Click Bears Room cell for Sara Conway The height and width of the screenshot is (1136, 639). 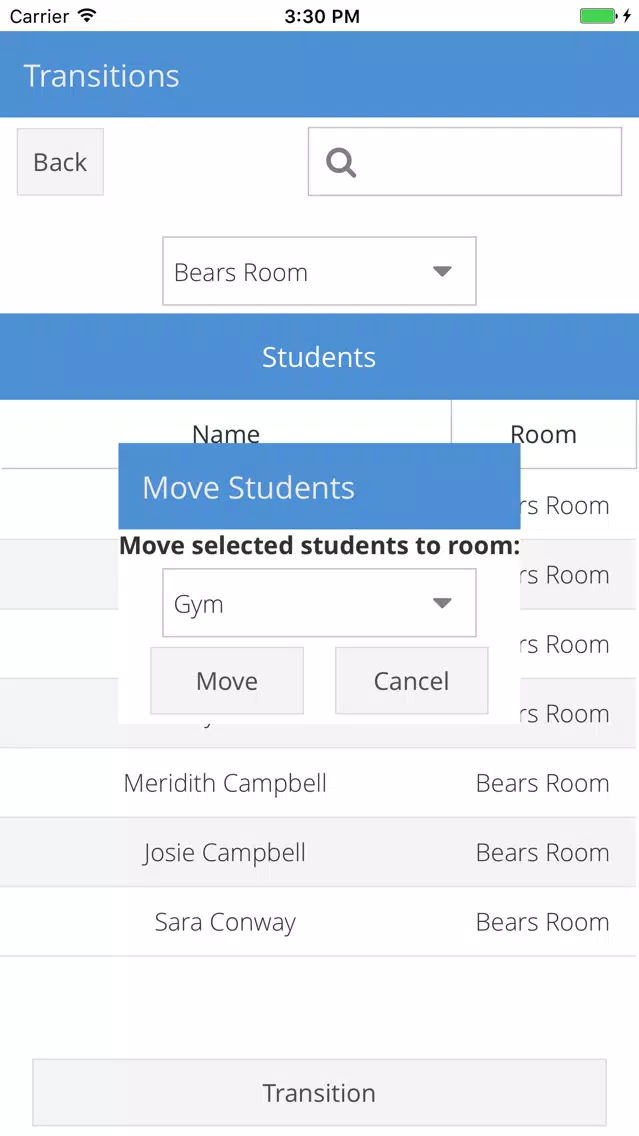click(543, 922)
